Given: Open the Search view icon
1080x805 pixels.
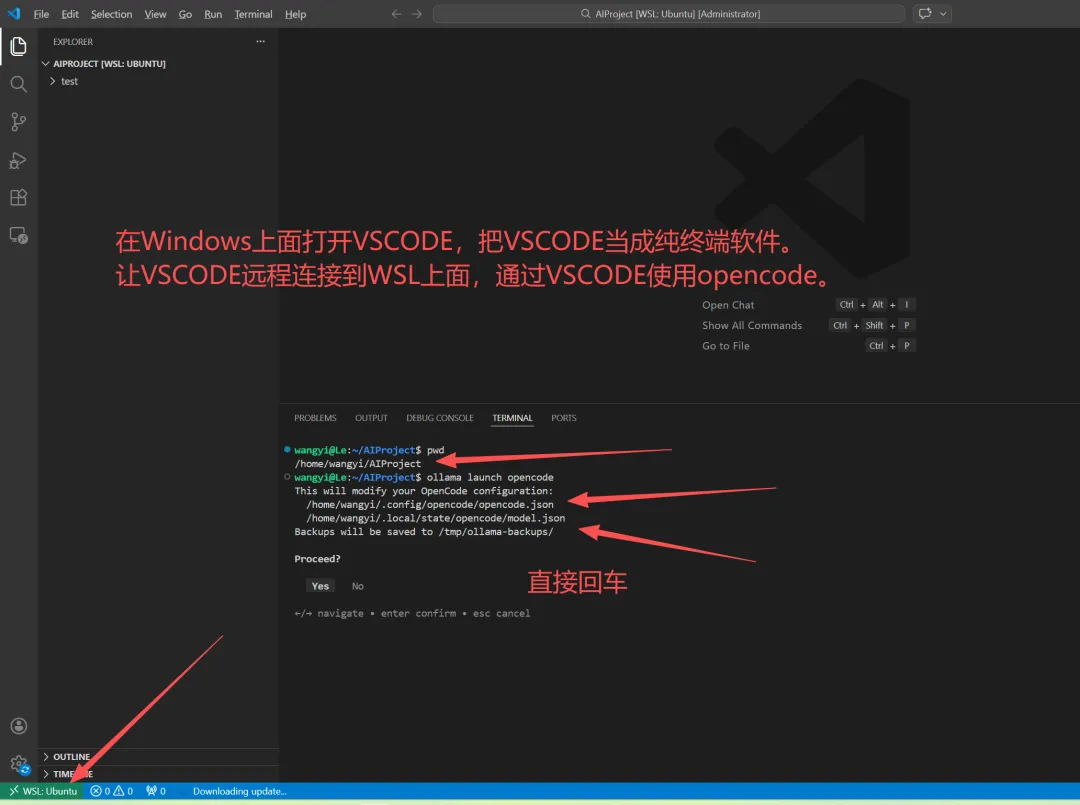Looking at the screenshot, I should (x=19, y=84).
